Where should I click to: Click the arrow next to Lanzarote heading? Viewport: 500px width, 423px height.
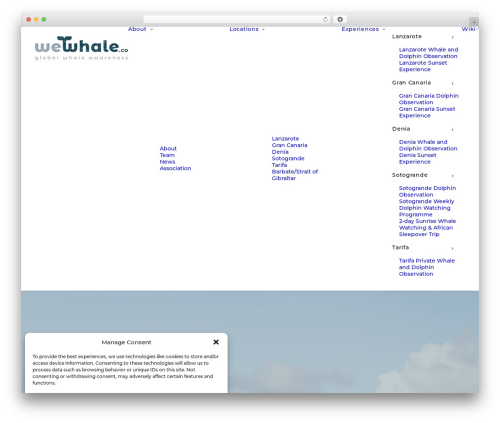[x=453, y=37]
